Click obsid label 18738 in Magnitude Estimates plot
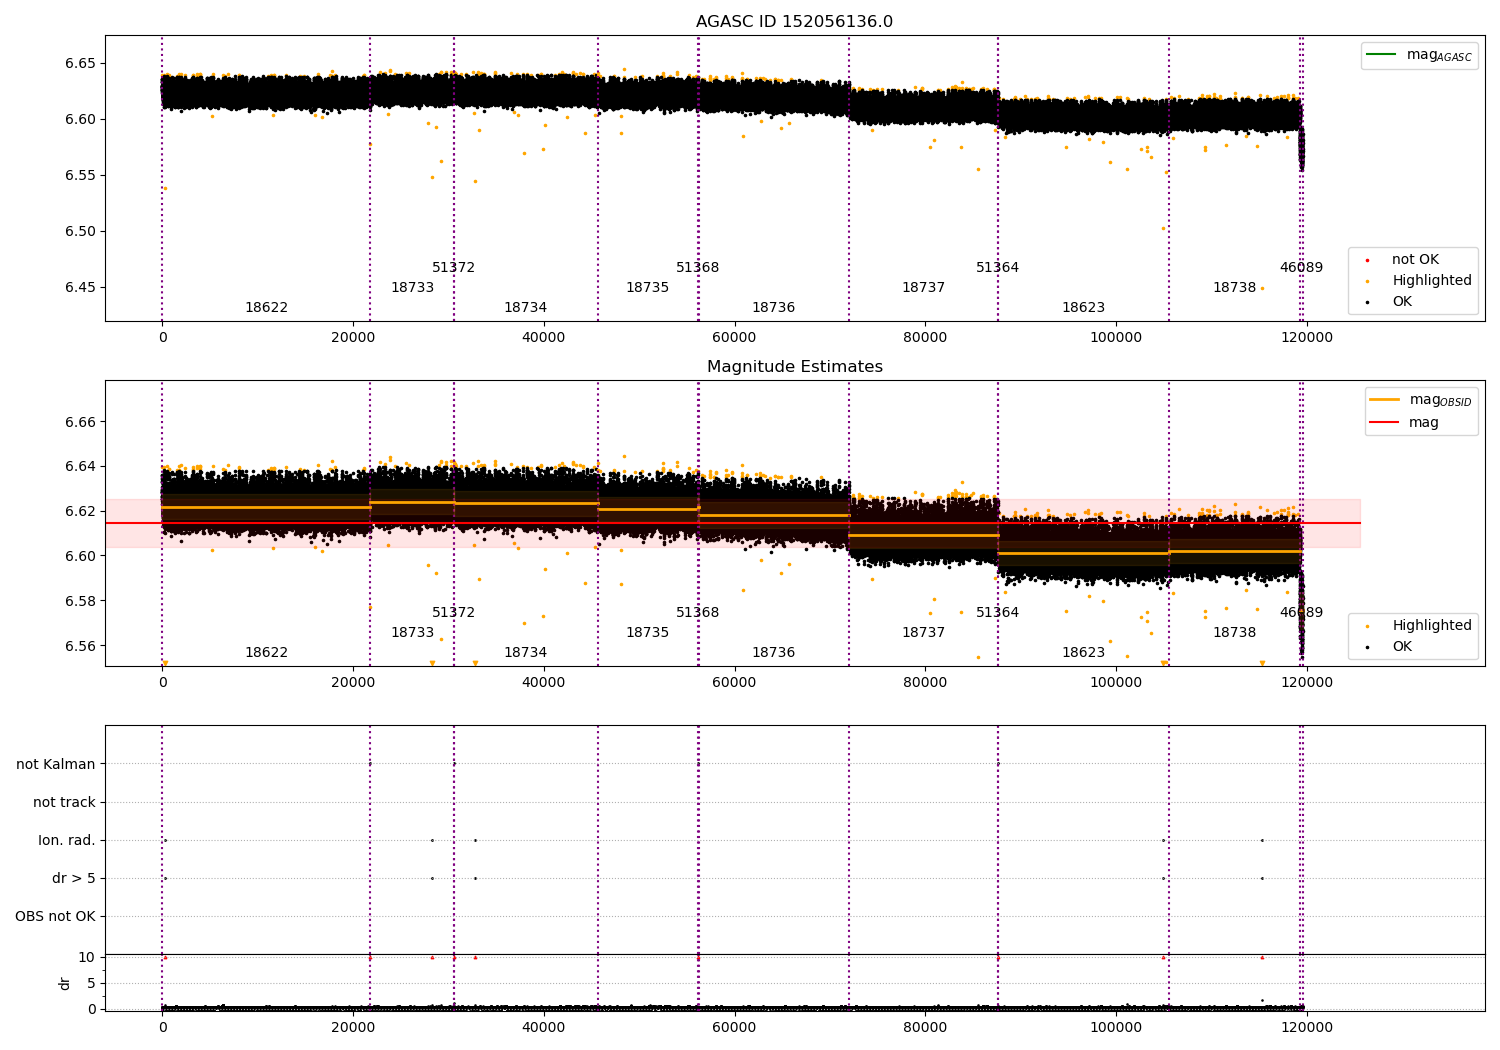 [x=1234, y=633]
